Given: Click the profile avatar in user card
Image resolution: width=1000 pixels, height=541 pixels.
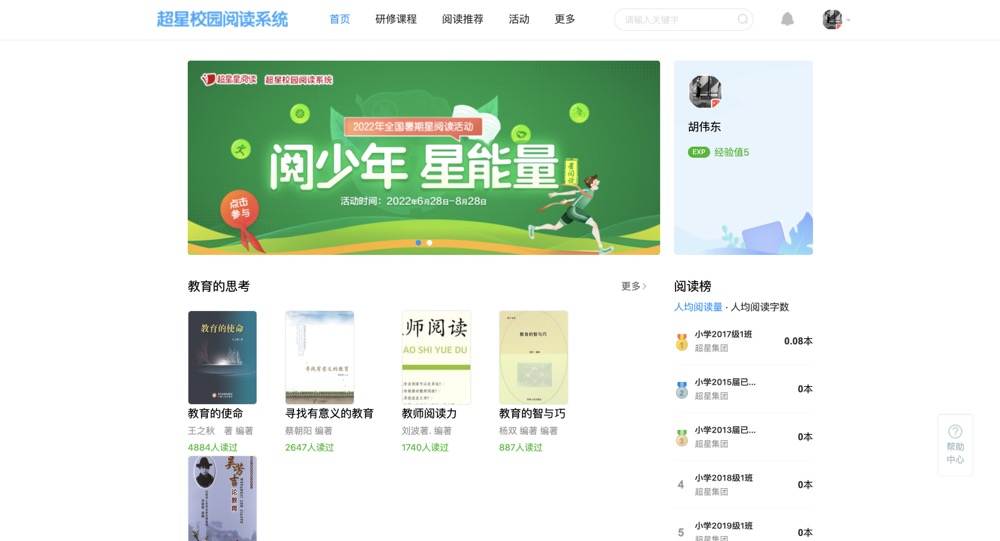Looking at the screenshot, I should click(x=705, y=91).
